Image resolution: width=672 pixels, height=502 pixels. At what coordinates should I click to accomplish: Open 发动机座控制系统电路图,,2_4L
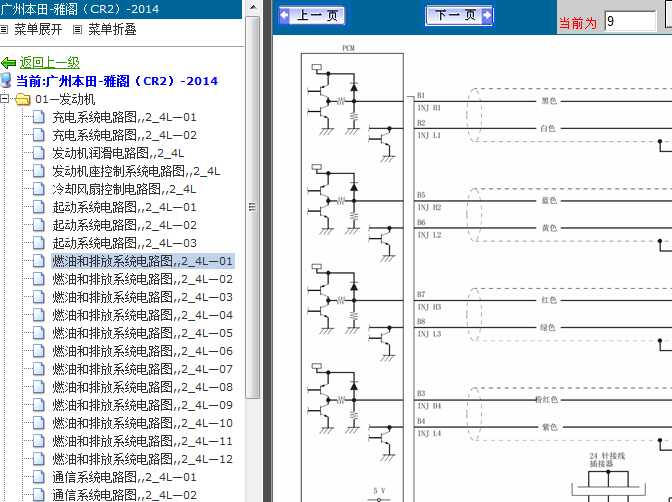136,171
